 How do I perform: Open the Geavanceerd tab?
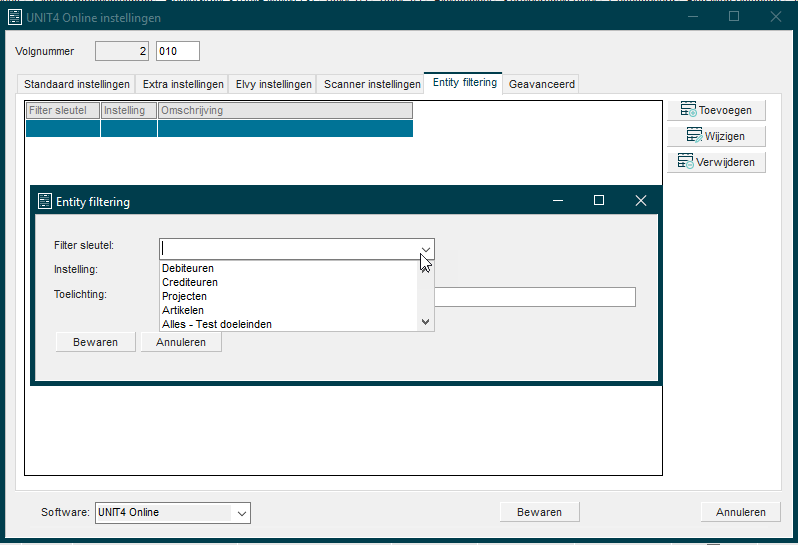click(x=542, y=84)
